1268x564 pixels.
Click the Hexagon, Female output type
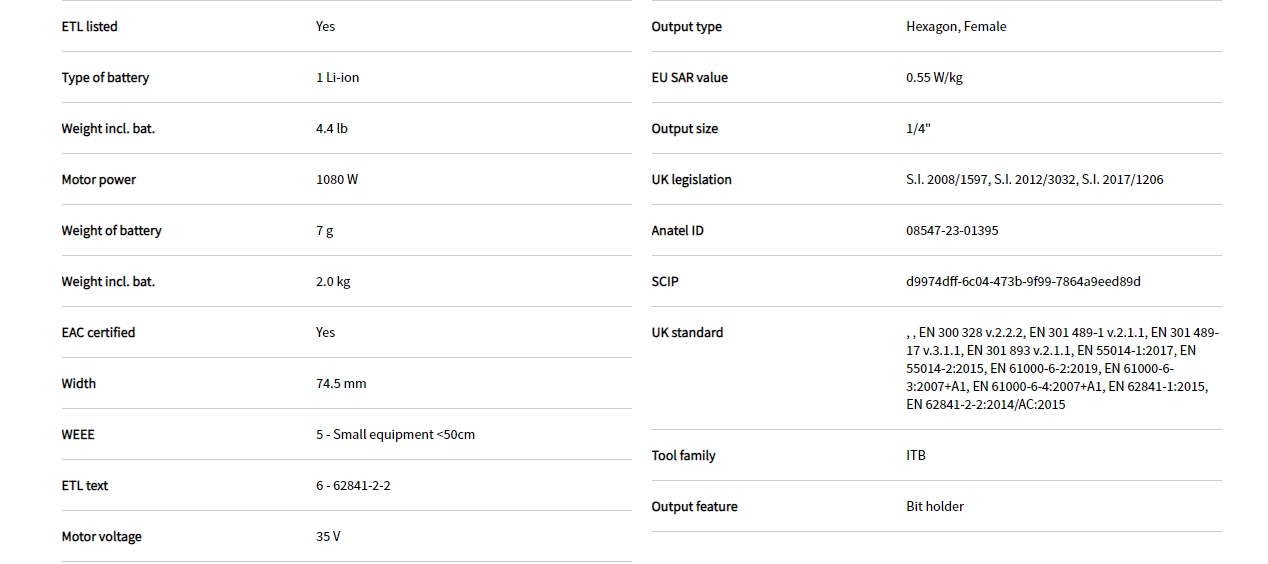click(956, 27)
